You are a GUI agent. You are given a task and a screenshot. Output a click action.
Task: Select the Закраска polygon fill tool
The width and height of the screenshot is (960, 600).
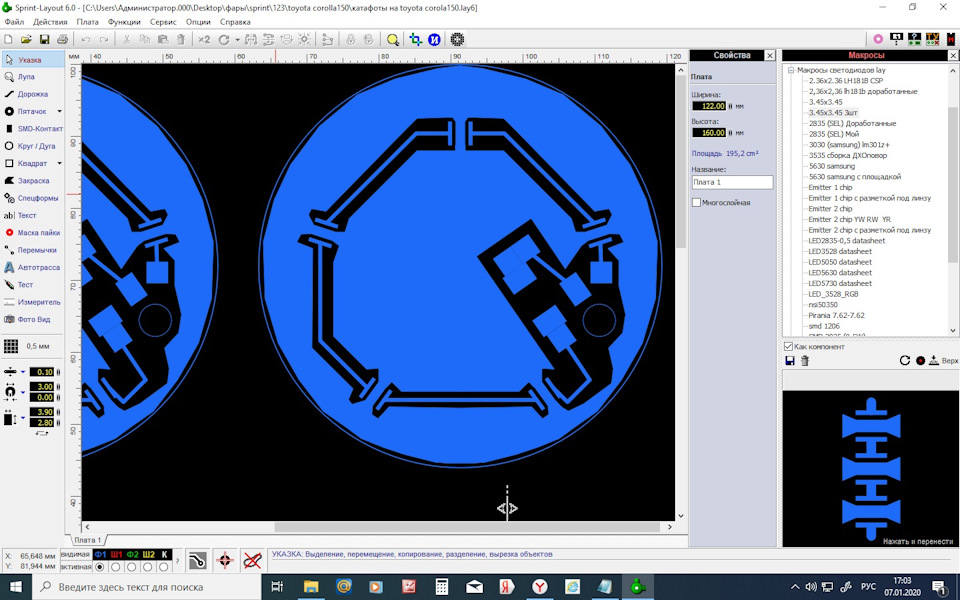click(32, 181)
